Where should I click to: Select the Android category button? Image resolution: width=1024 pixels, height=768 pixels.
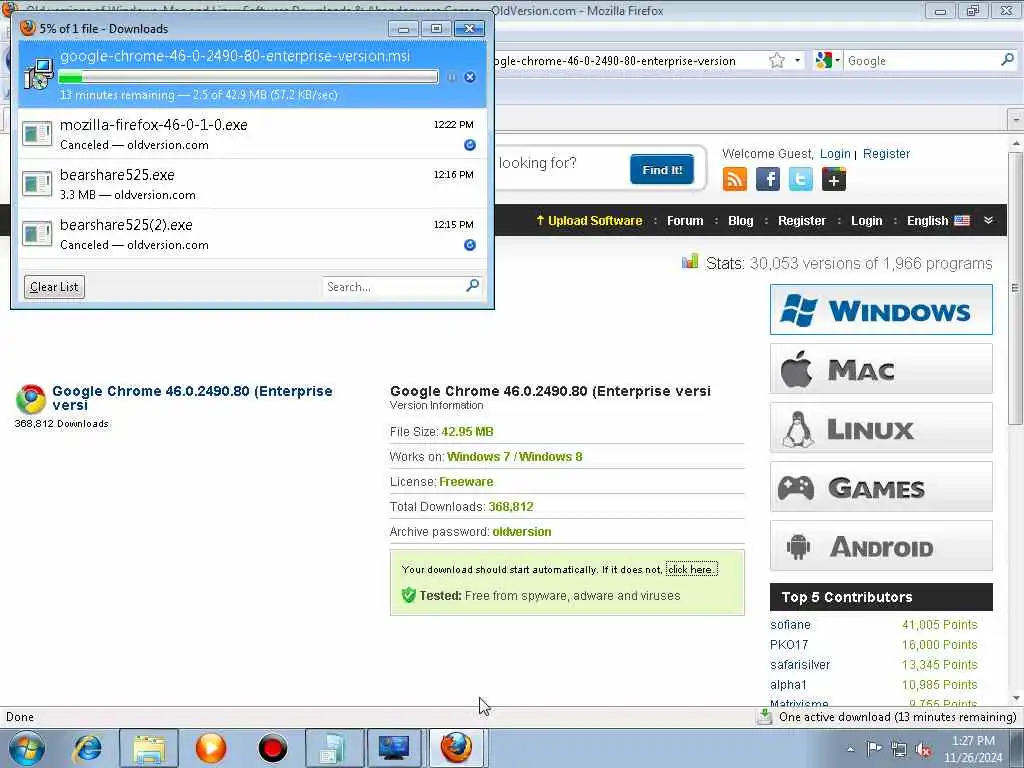point(881,546)
